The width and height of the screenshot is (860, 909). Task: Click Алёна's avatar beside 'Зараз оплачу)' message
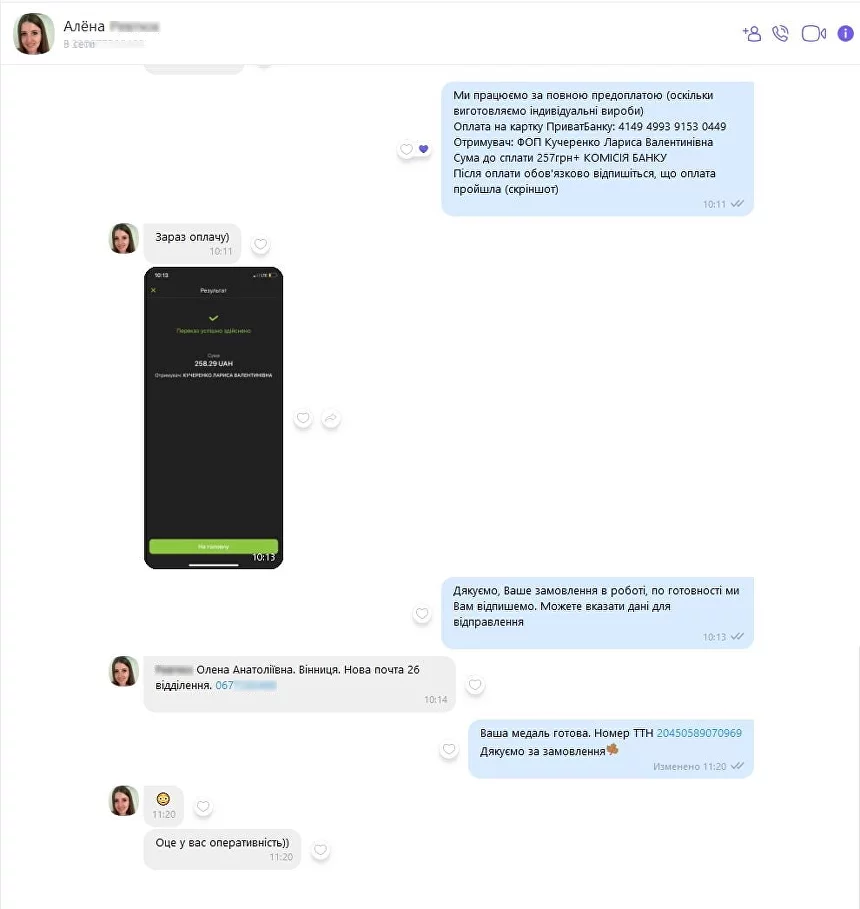coord(124,238)
